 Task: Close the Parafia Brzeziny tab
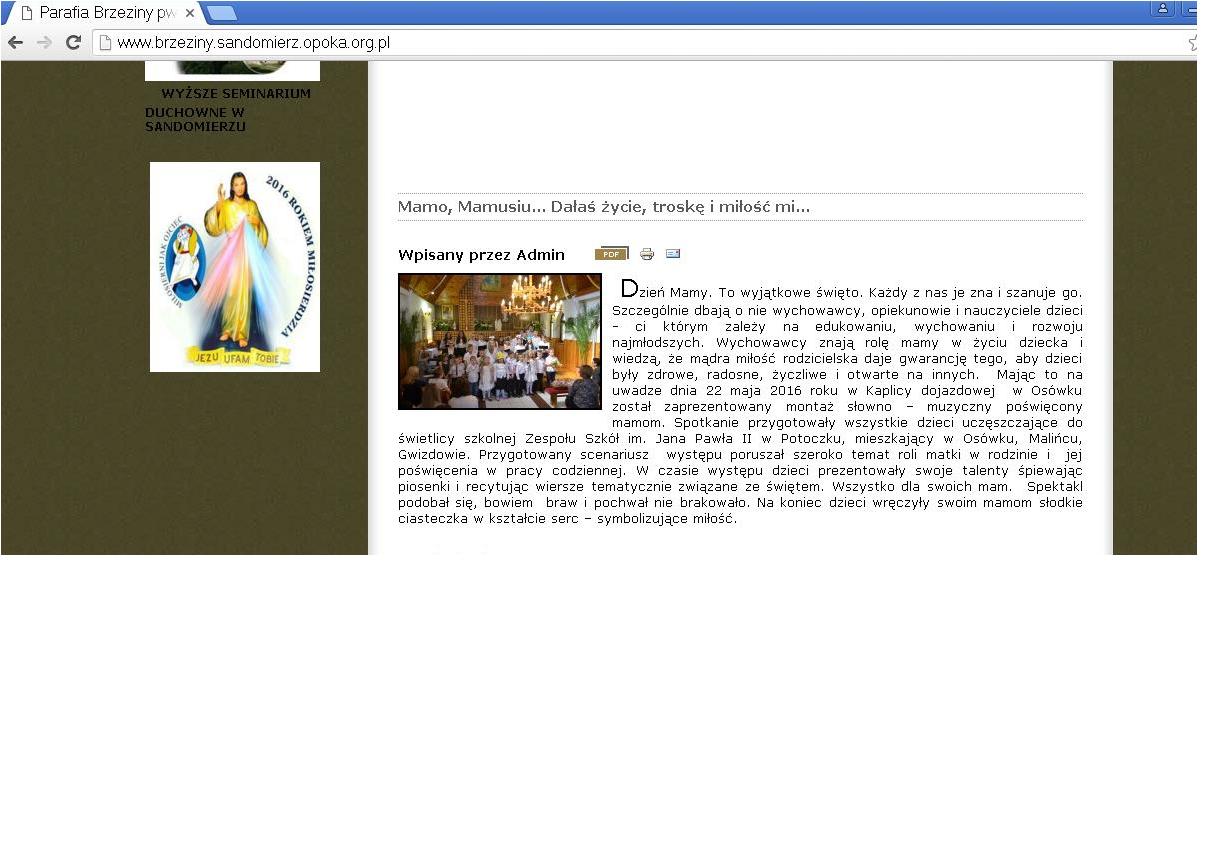point(190,13)
